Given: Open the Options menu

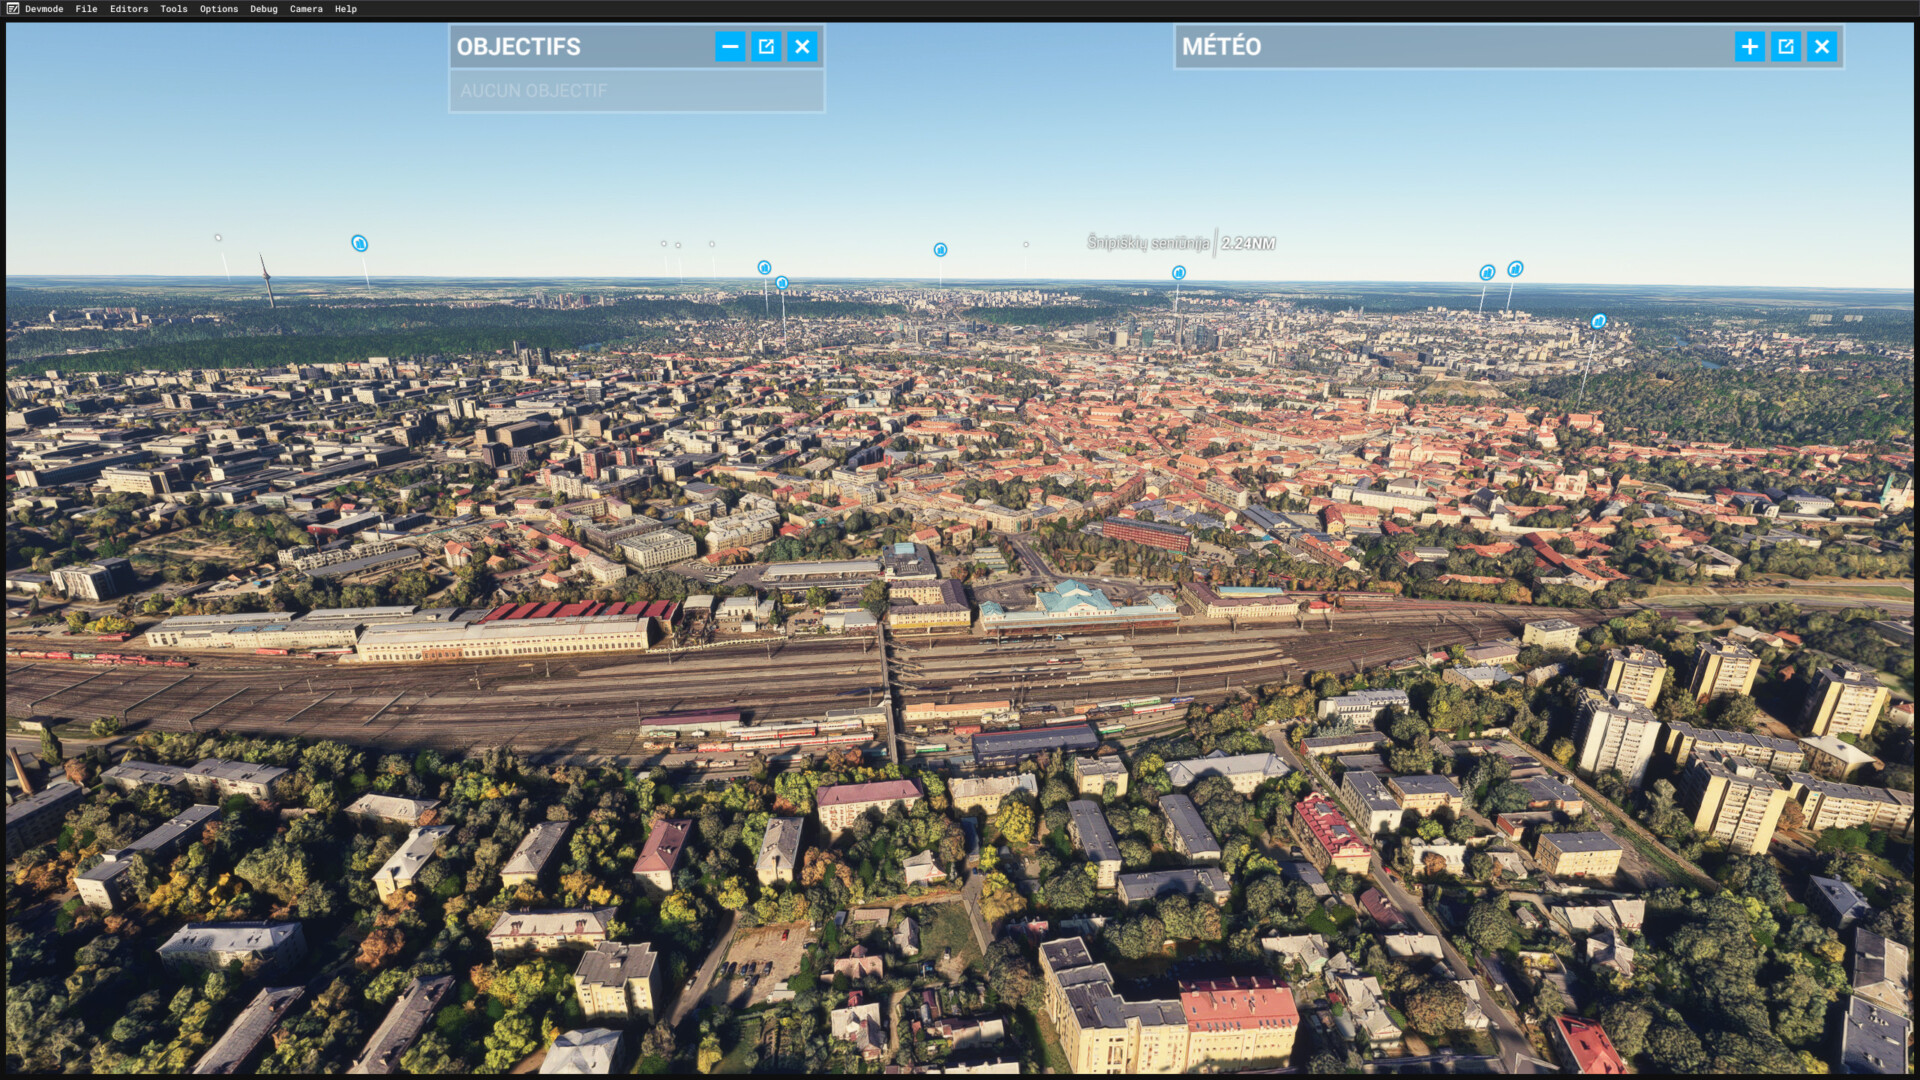Looking at the screenshot, I should click(x=219, y=9).
